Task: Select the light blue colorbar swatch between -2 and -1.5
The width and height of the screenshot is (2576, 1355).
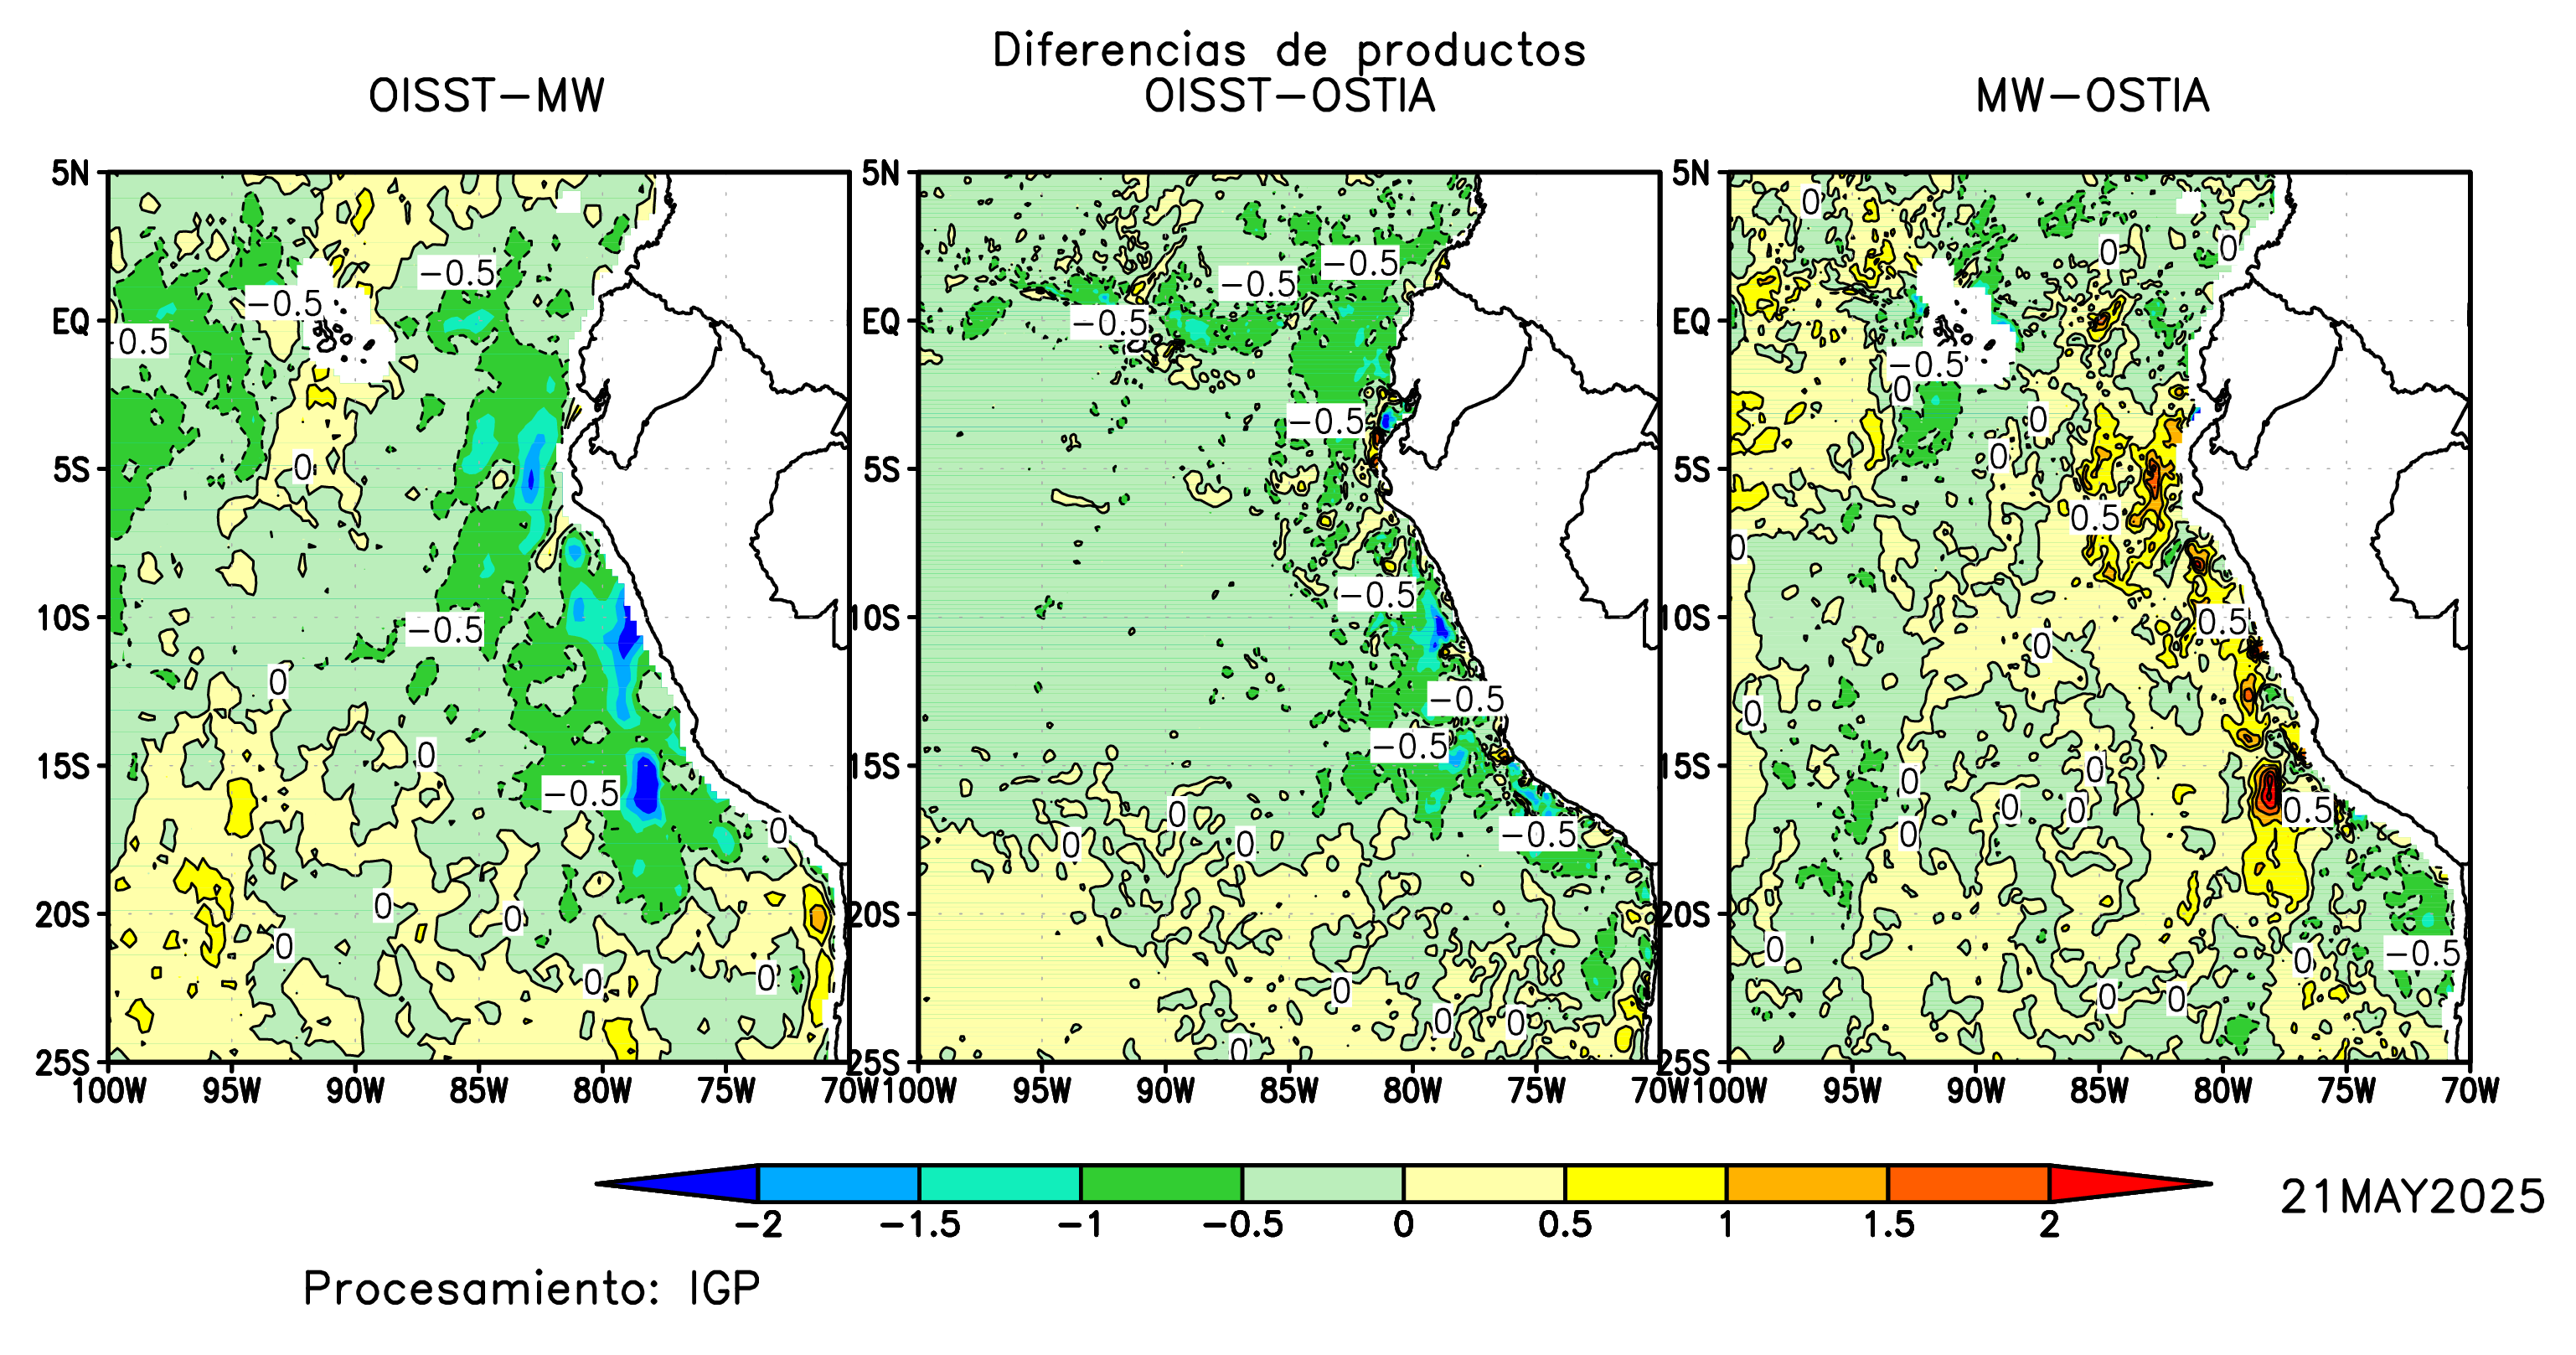Action: tap(839, 1183)
